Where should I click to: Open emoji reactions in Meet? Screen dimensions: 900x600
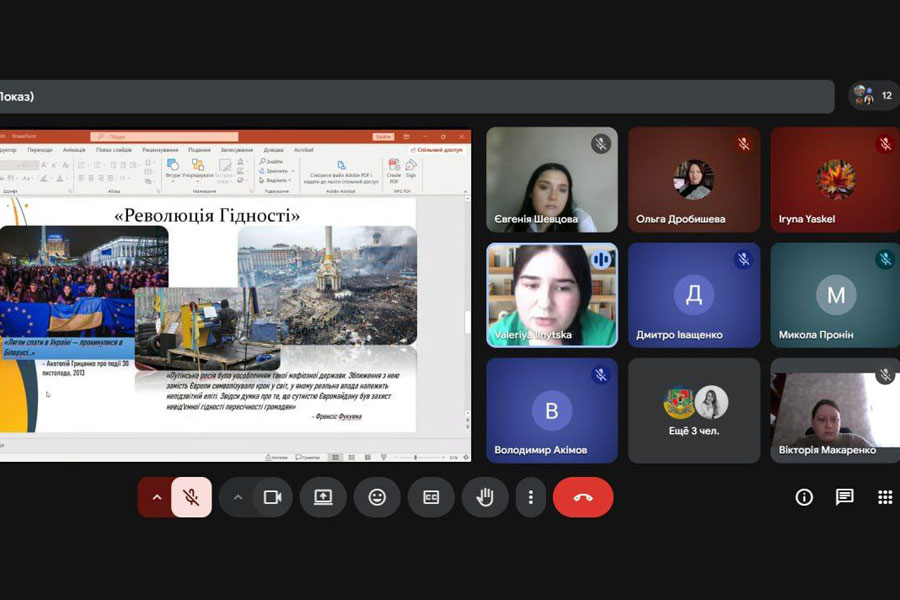pos(377,497)
